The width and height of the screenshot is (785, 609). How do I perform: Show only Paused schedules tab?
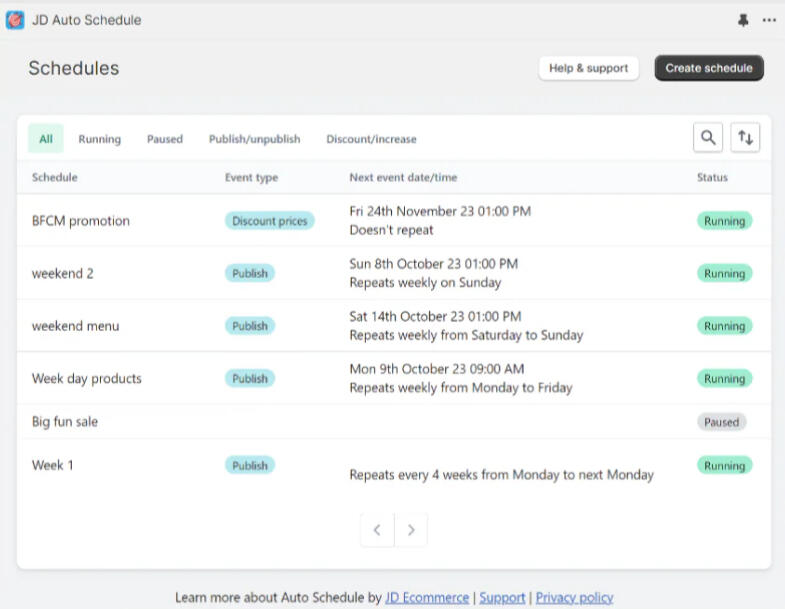165,139
